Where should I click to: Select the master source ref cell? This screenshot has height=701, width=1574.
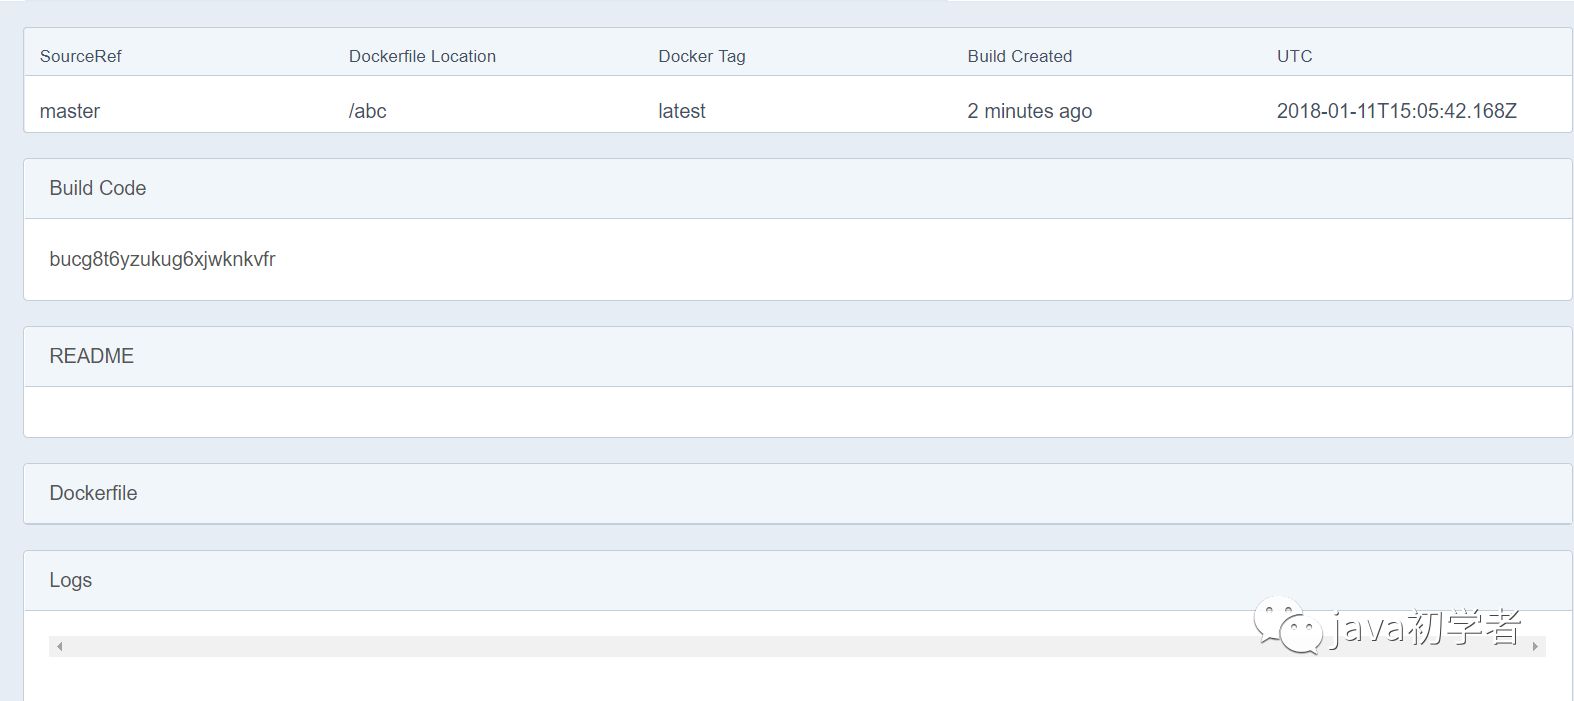[x=70, y=111]
